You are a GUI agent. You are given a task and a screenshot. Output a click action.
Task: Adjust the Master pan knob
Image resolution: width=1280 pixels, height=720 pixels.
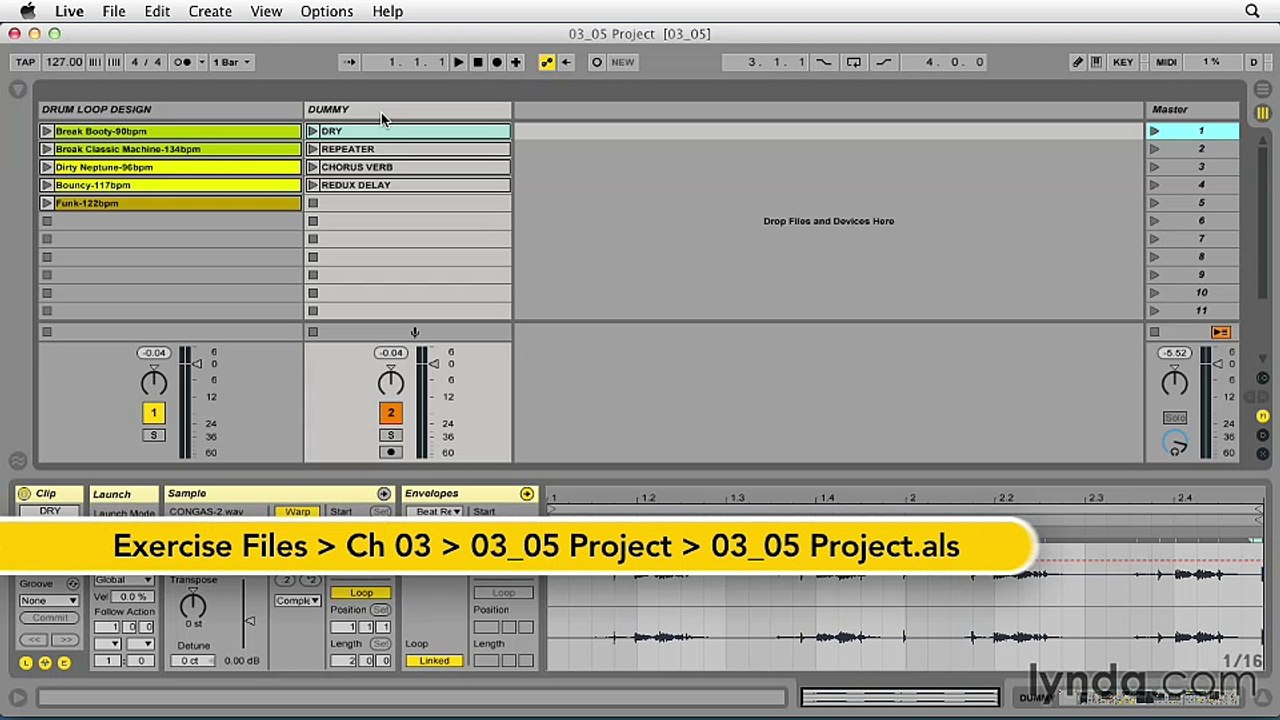pos(1175,382)
